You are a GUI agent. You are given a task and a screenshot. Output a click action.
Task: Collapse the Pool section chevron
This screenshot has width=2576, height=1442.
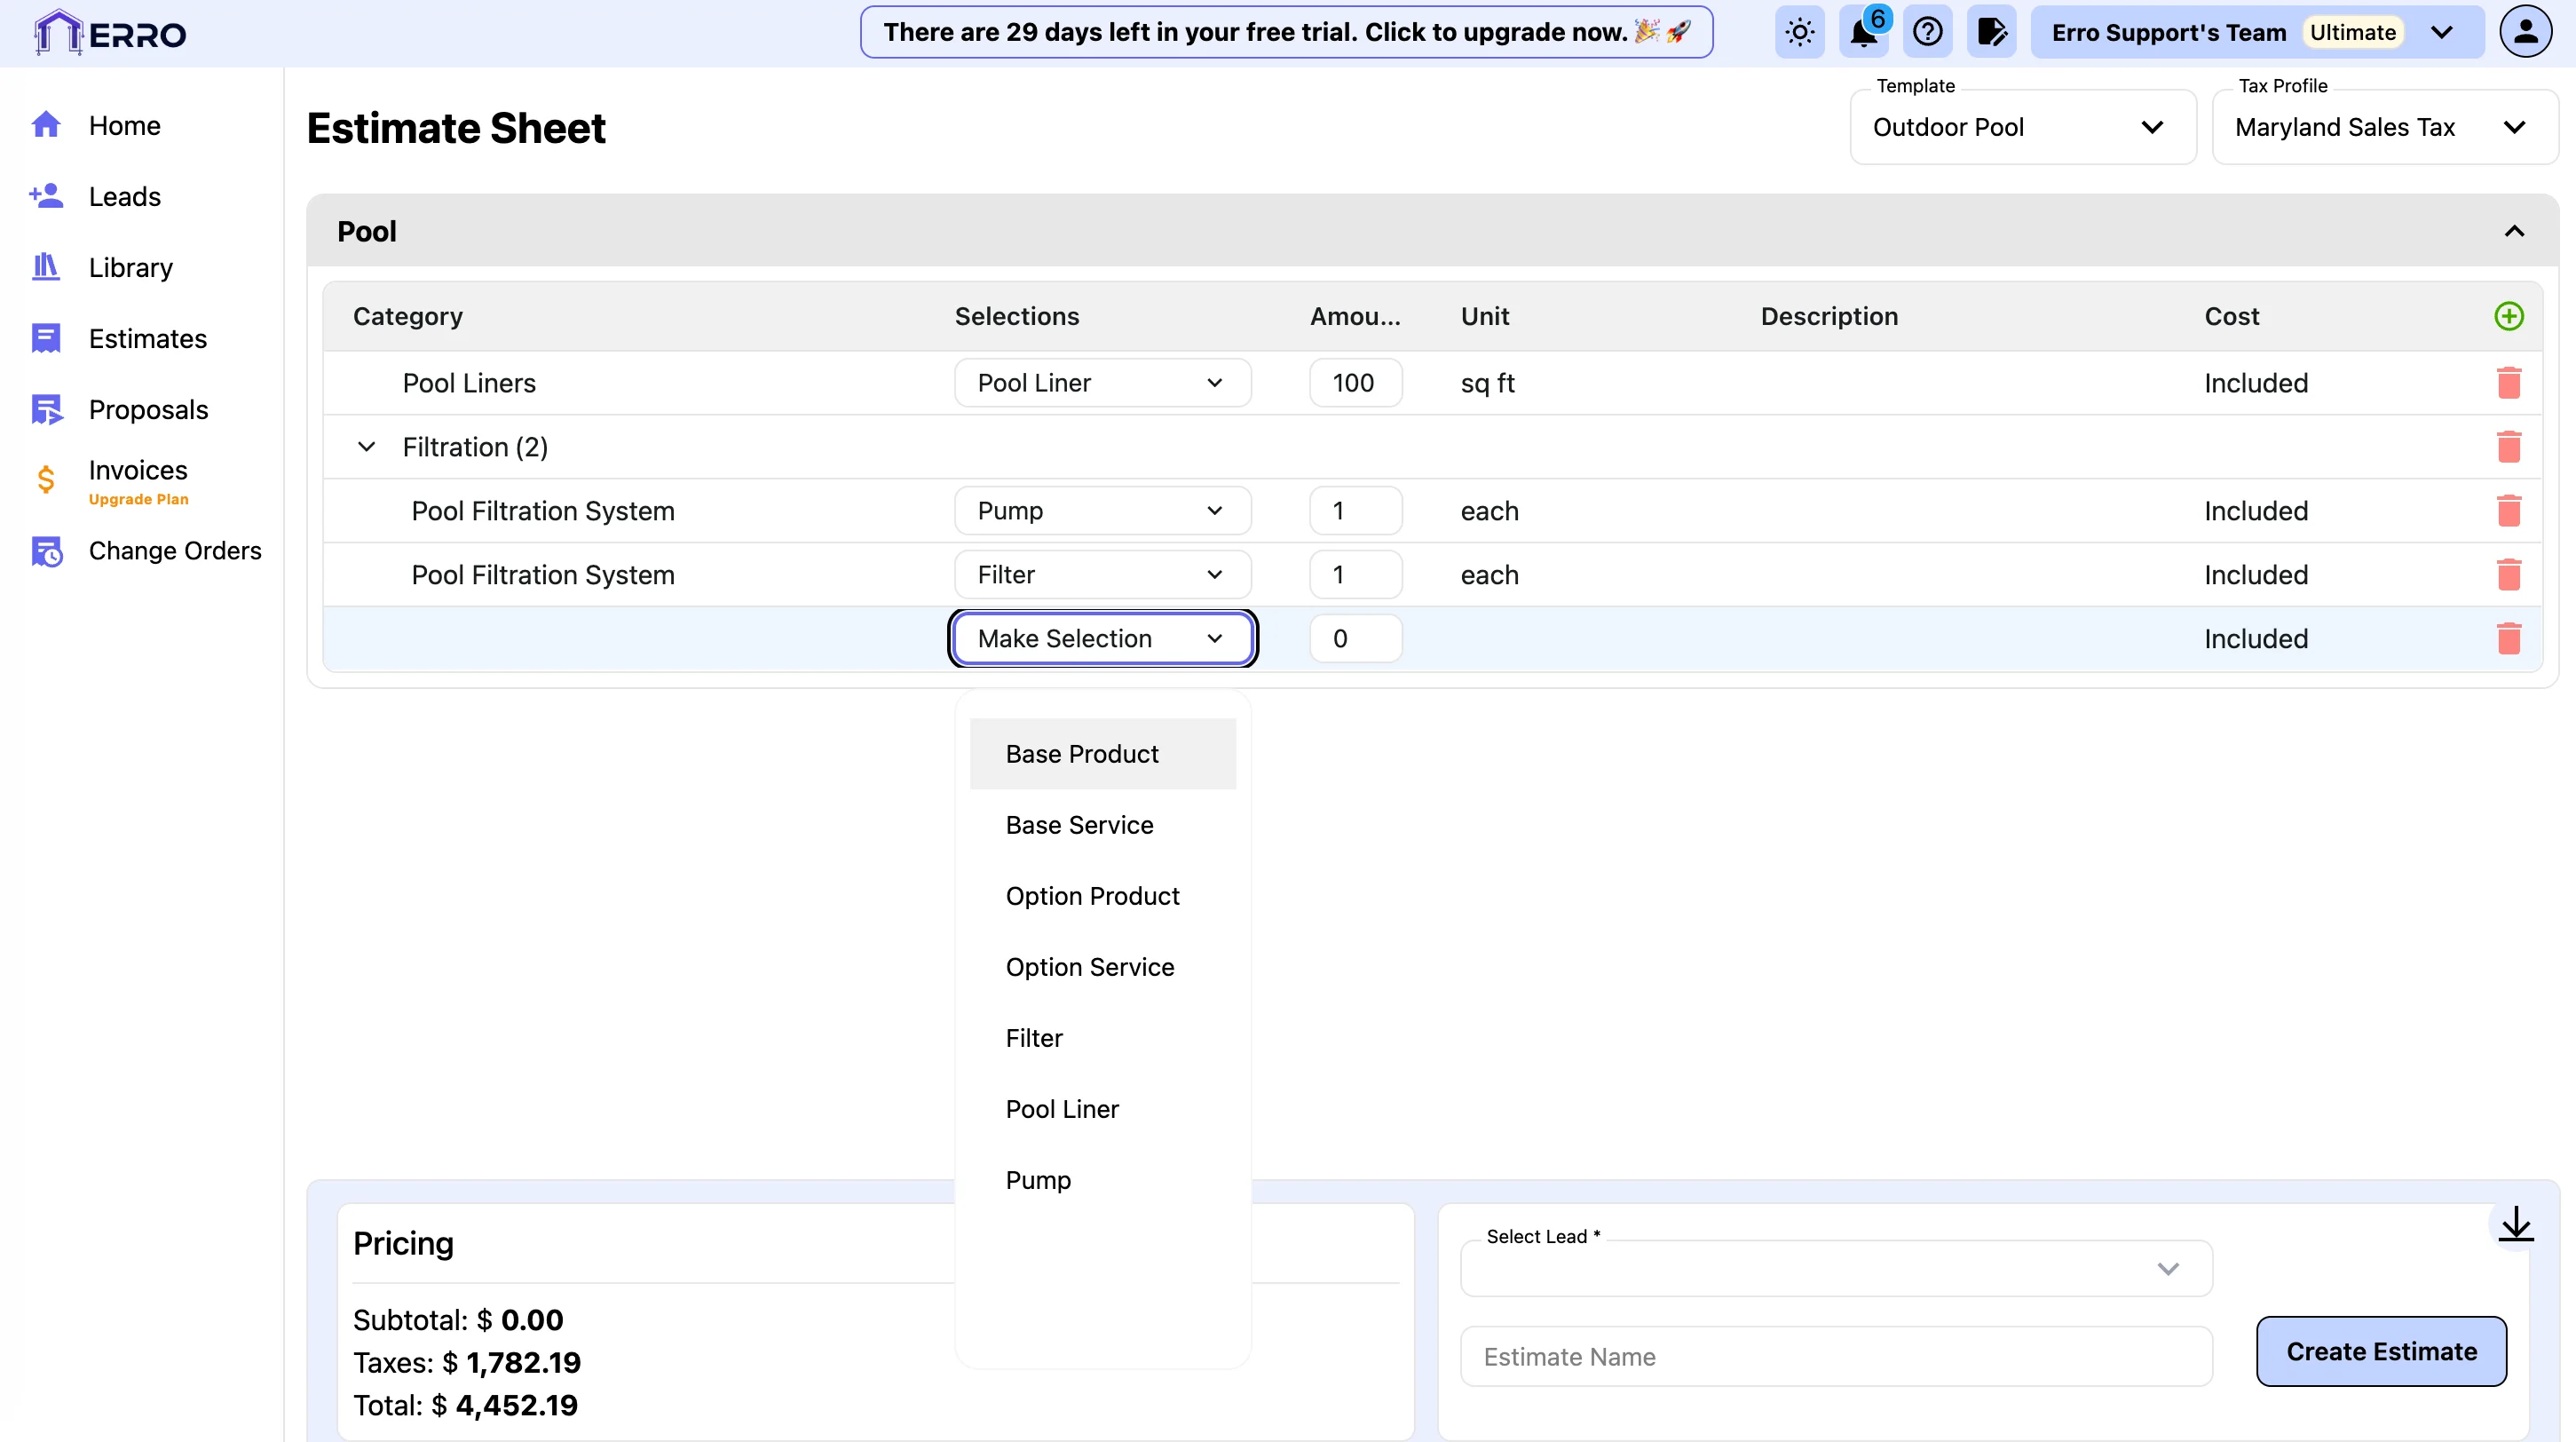coord(2514,231)
